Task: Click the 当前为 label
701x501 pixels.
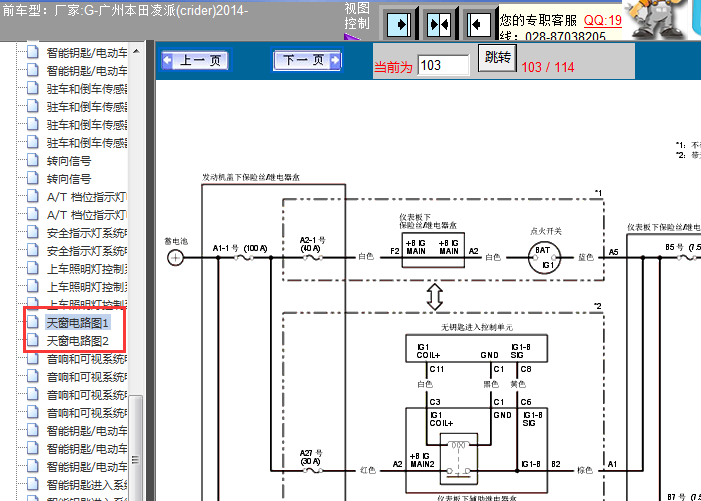Action: (393, 67)
